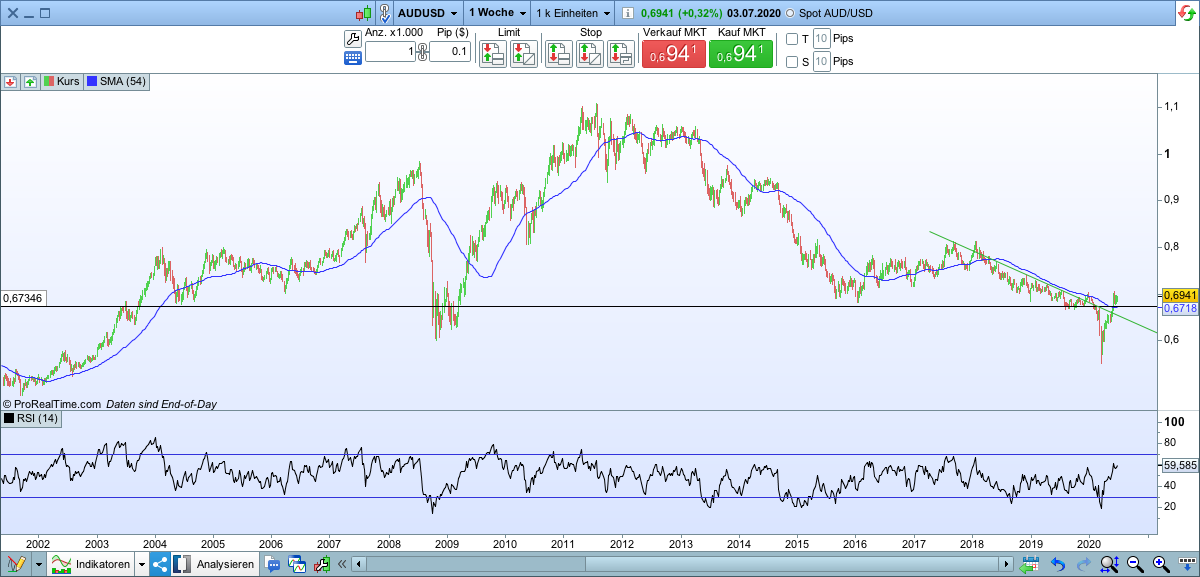Expand the Indikatoren dropdown arrow
The width and height of the screenshot is (1200, 577).
141,564
